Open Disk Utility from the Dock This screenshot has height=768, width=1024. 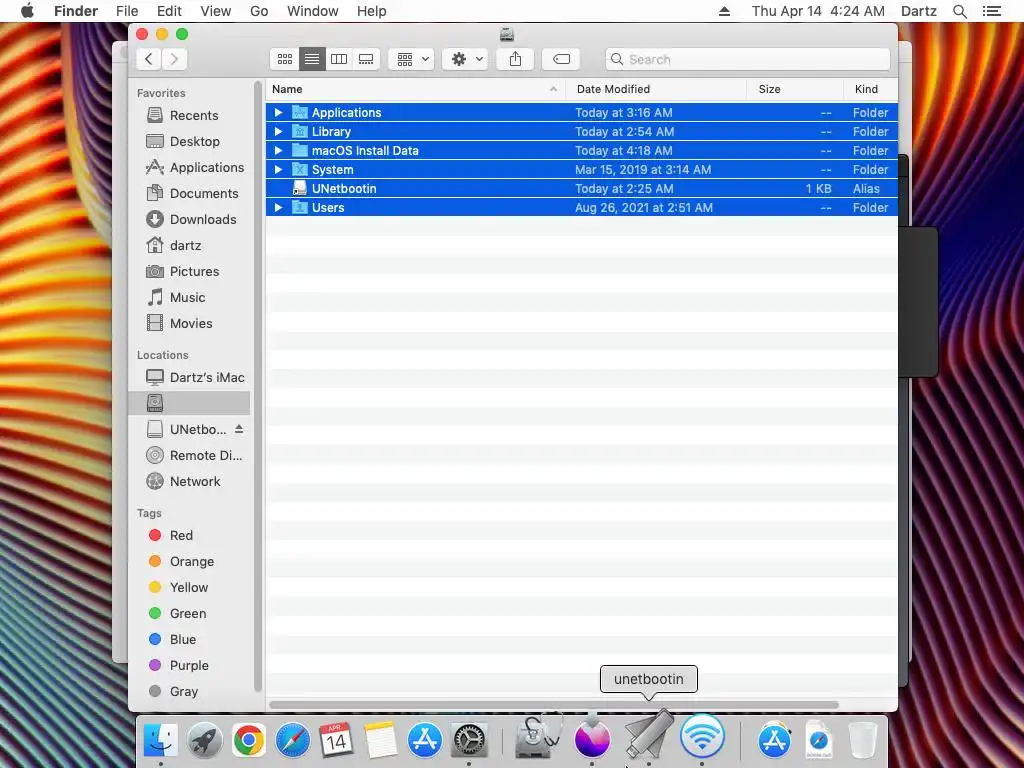point(537,737)
